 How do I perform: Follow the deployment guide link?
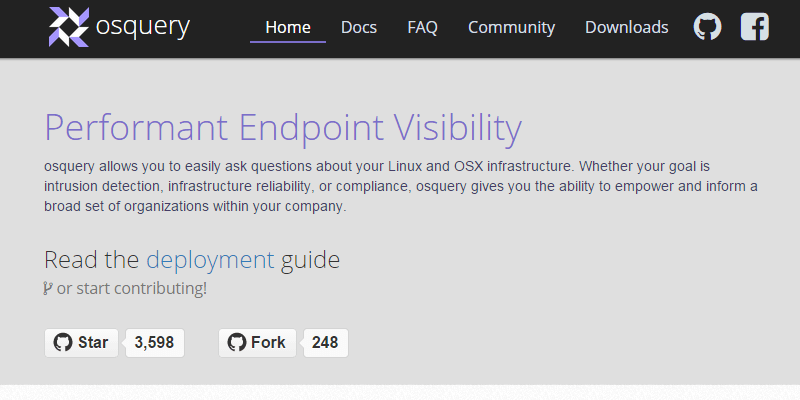[x=210, y=261]
